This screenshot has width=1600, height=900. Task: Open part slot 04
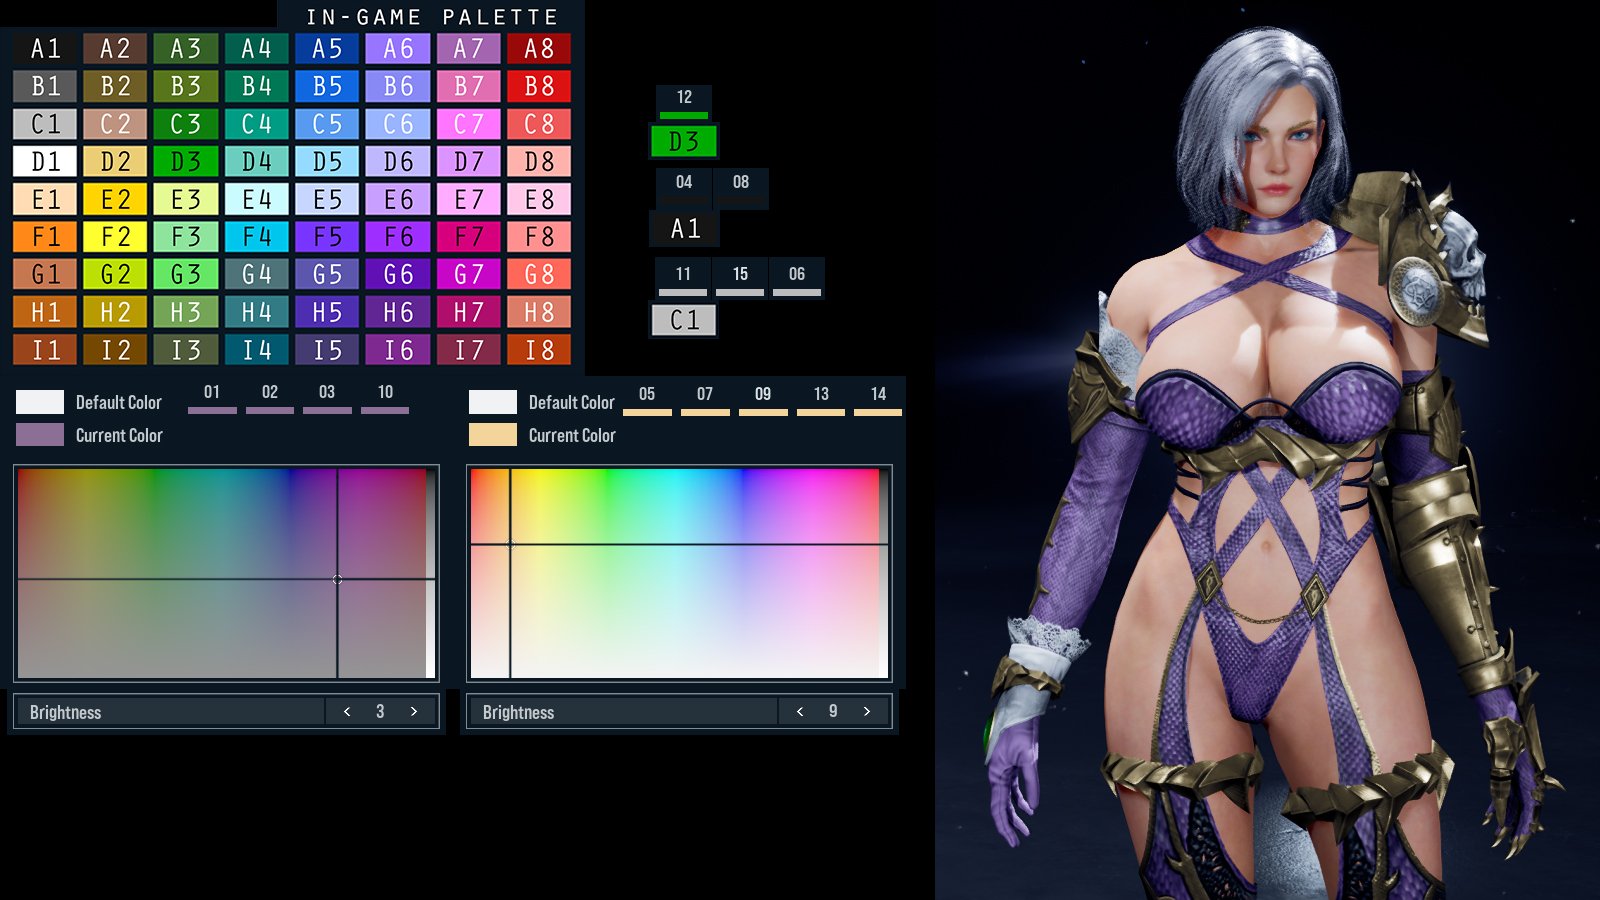click(x=684, y=186)
